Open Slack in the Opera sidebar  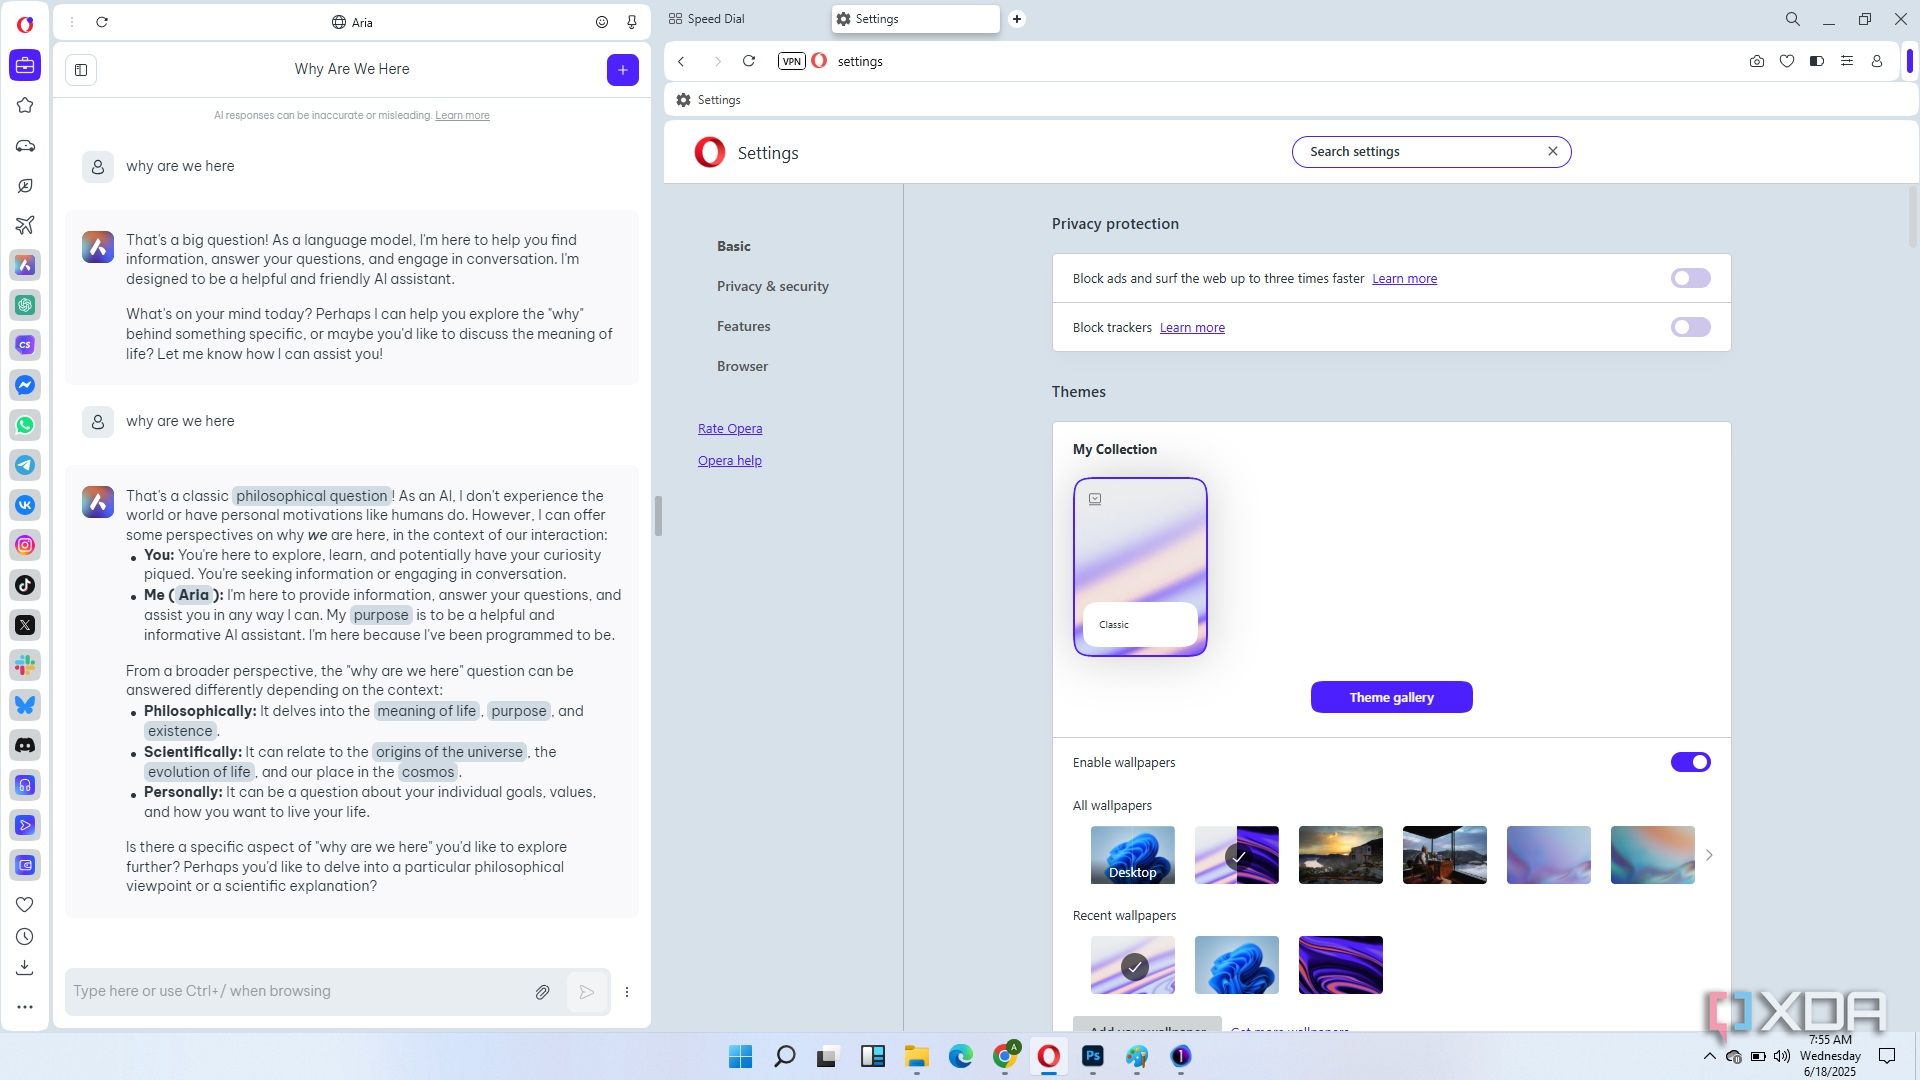[x=25, y=665]
